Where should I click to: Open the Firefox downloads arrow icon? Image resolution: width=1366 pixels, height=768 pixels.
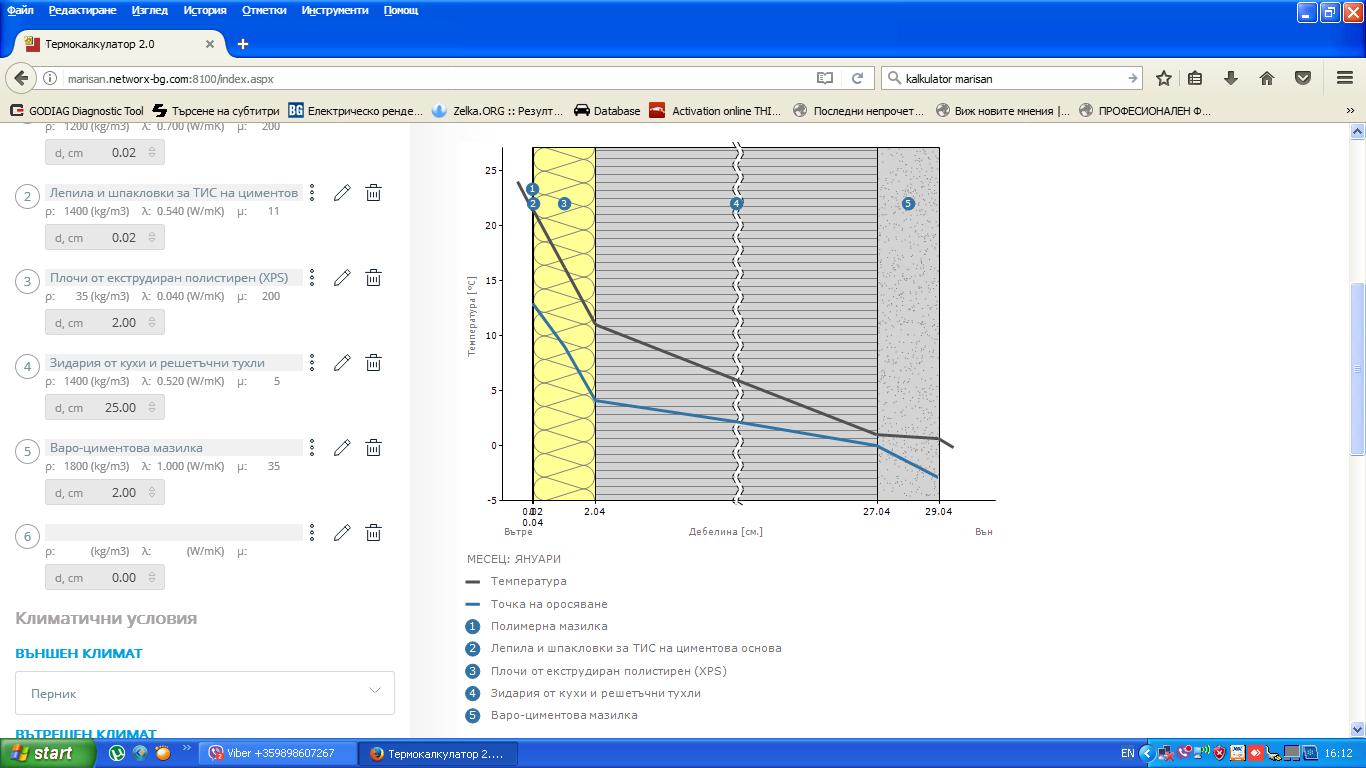(x=1231, y=78)
